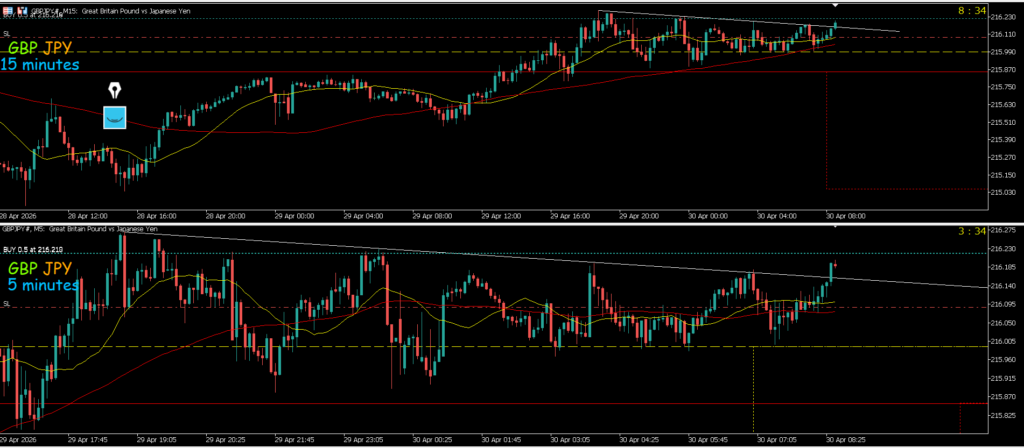Click the 30 Apr 08:25 label on M5 time axis
The image size is (1024, 448).
[847, 438]
